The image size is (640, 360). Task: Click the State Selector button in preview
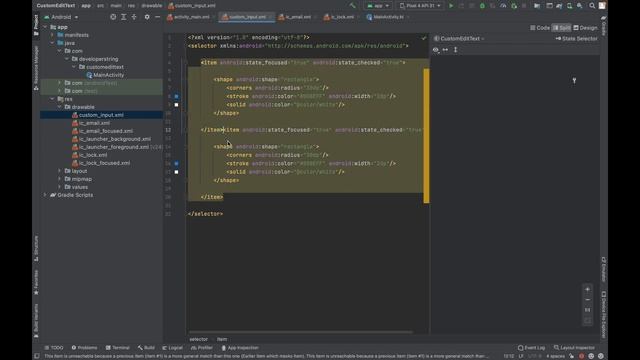[576, 39]
